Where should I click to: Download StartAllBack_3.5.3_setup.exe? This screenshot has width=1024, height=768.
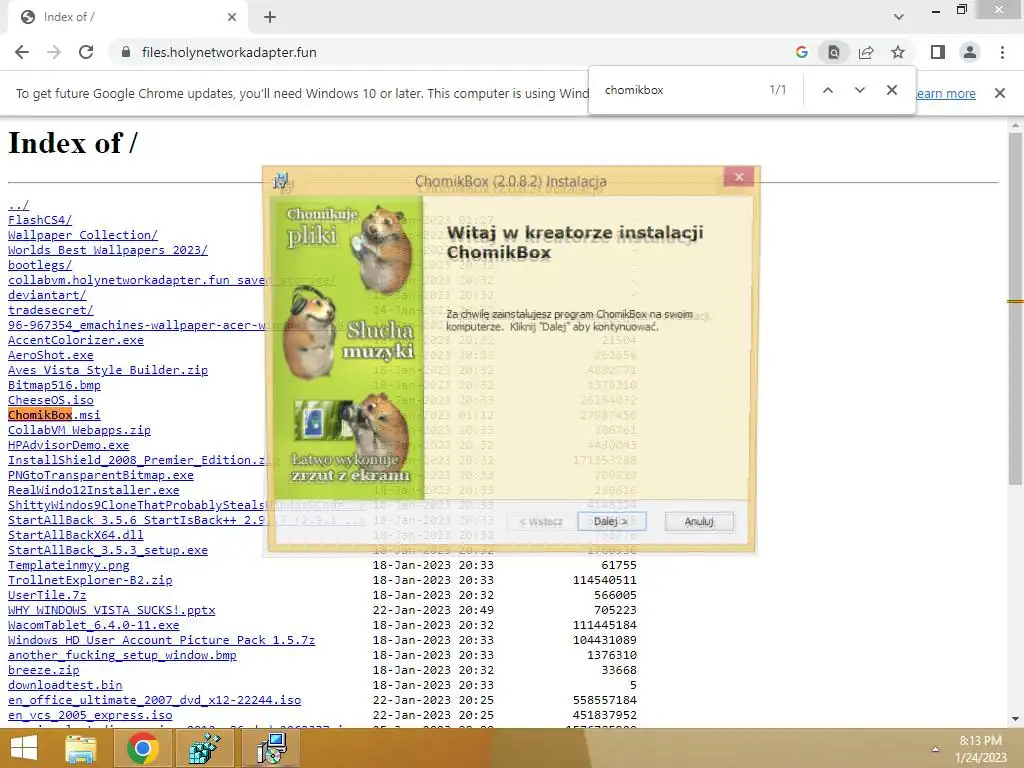[108, 551]
